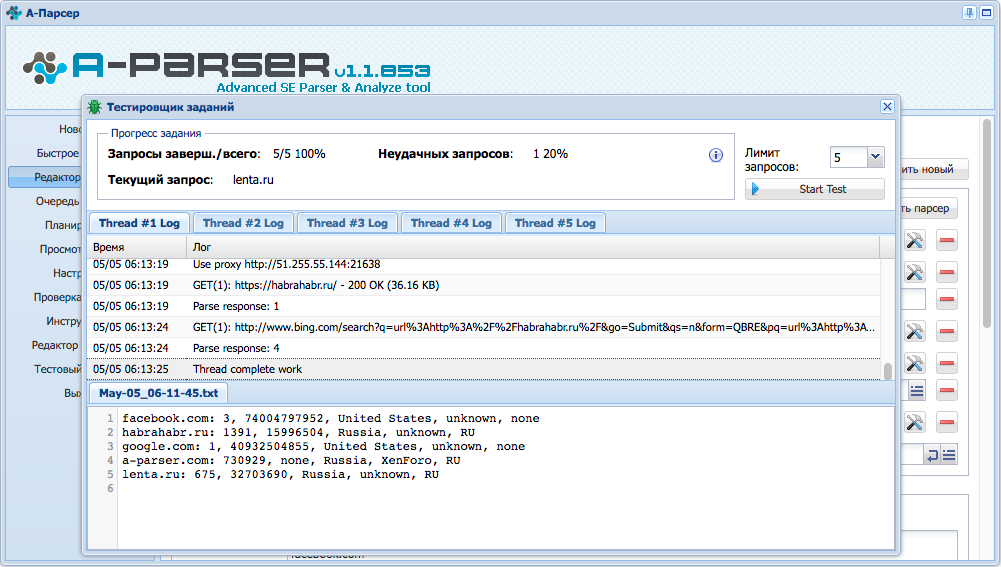The image size is (1001, 567).
Task: Click red minus next to the empty input field
Action: pos(947,299)
